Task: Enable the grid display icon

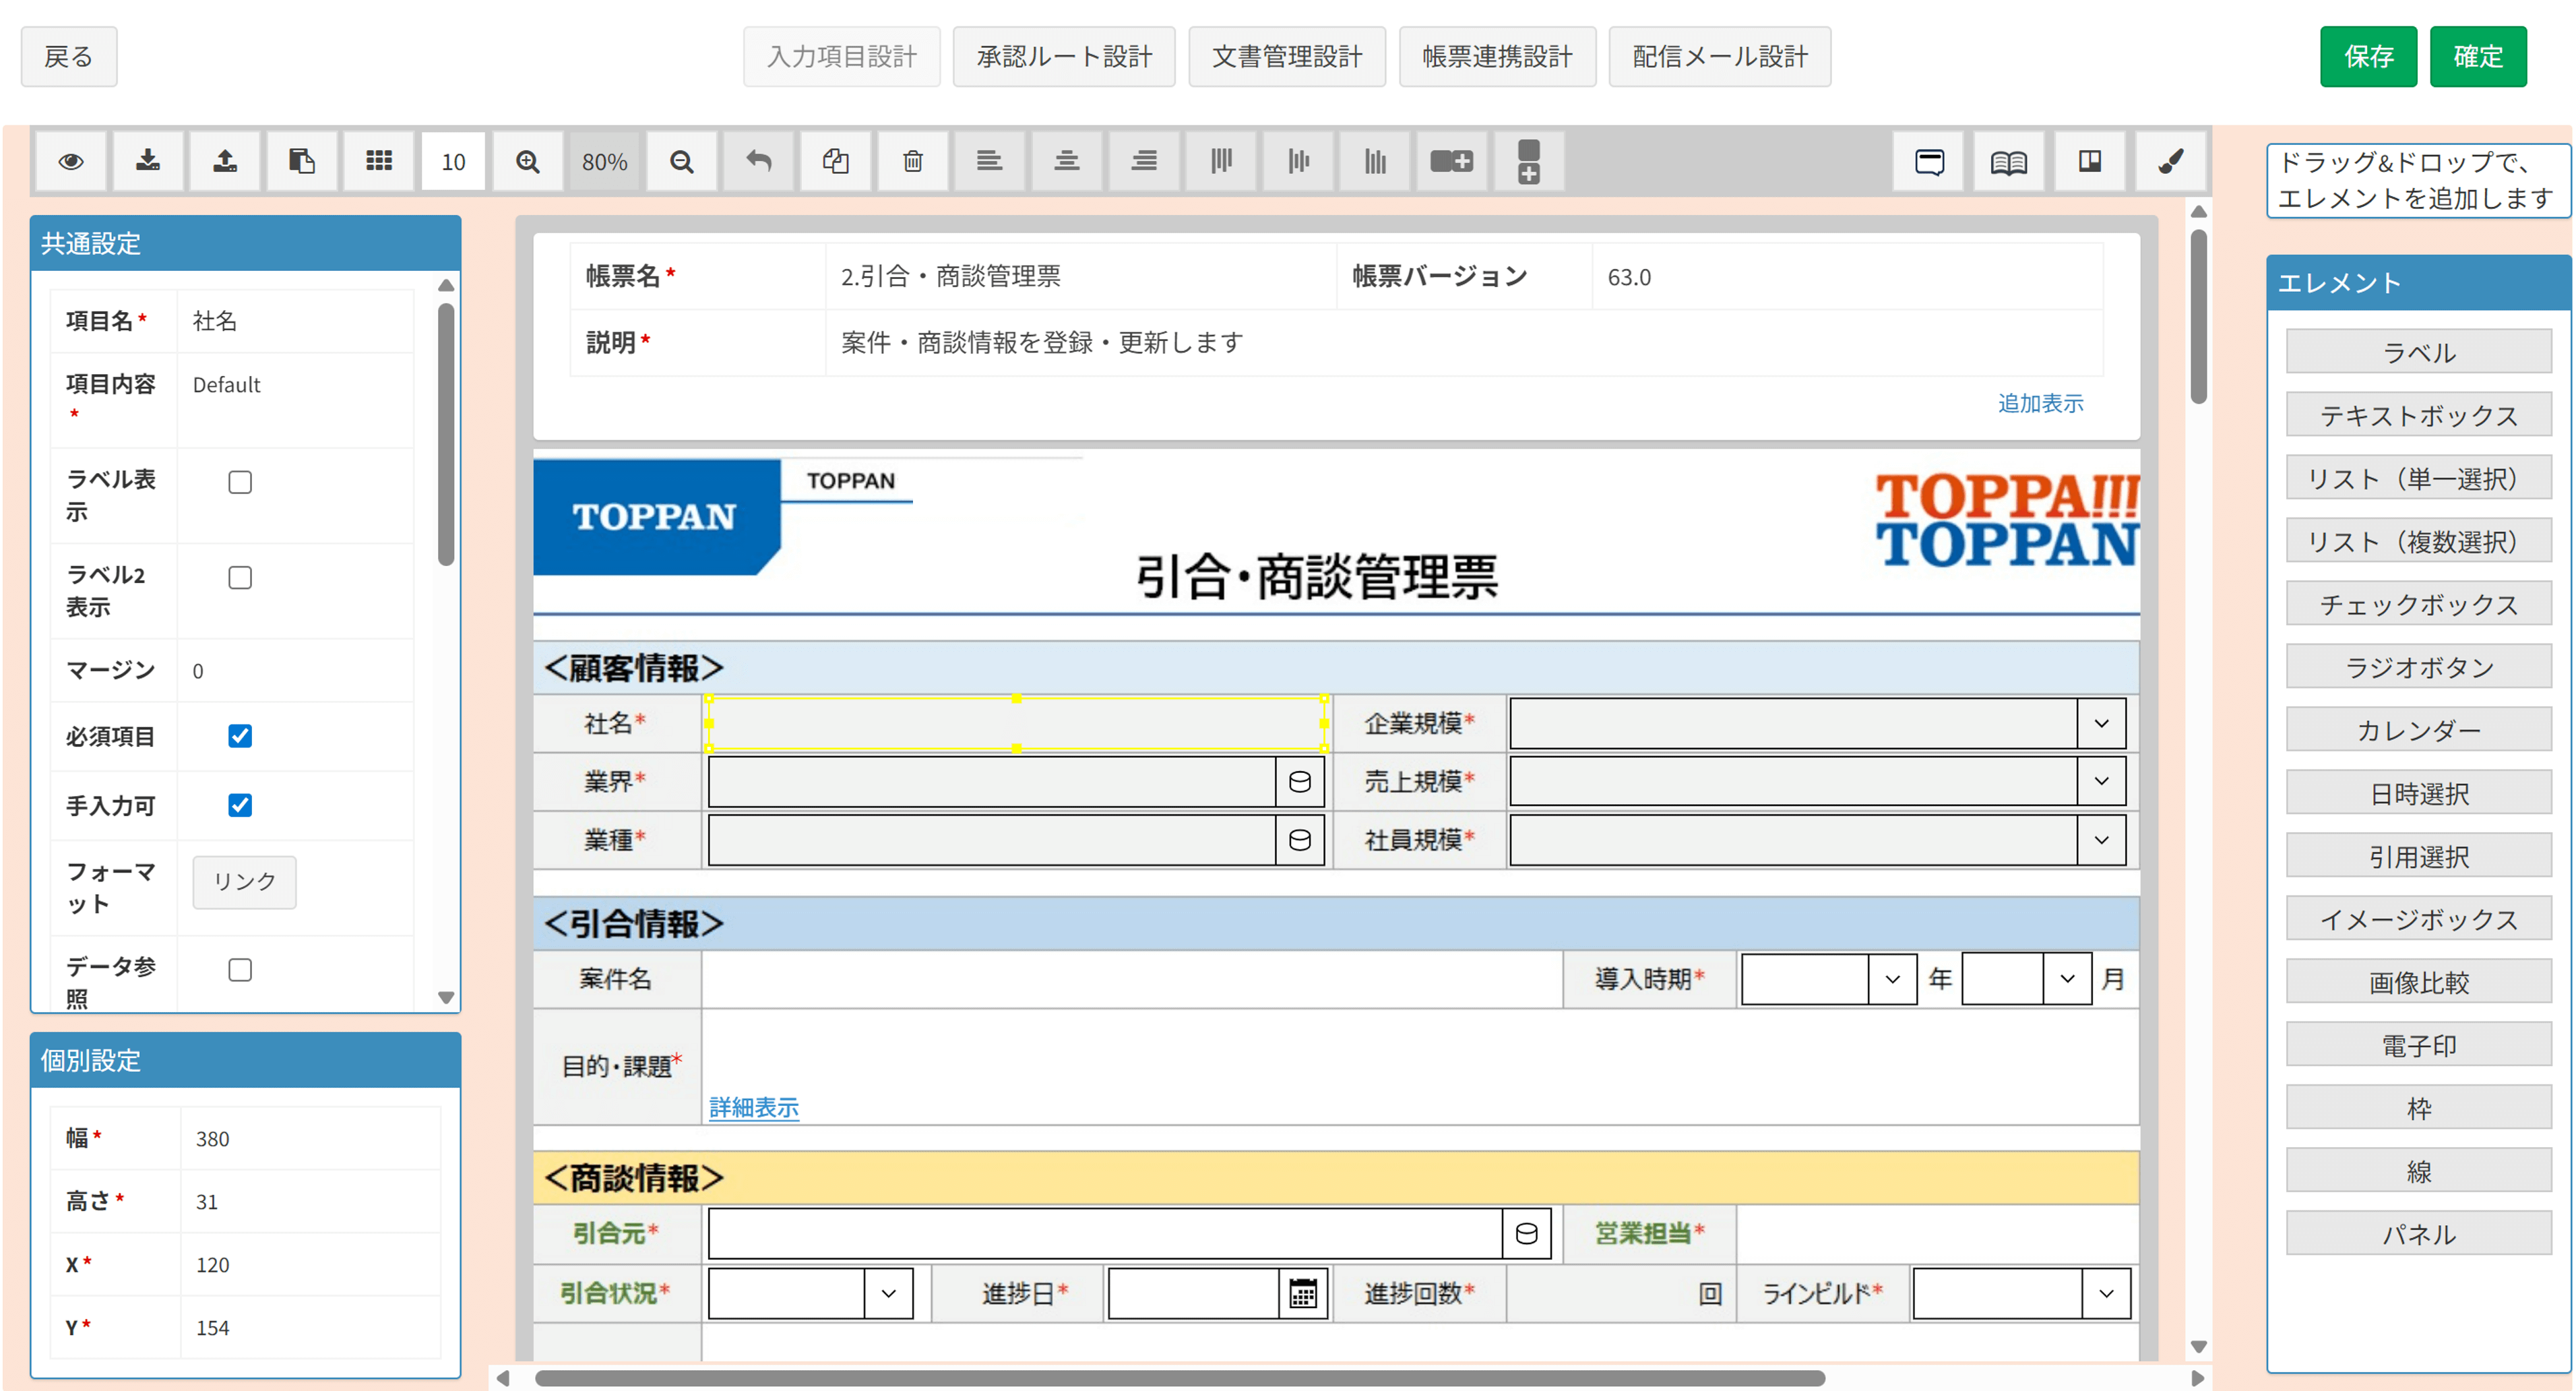Action: 378,161
